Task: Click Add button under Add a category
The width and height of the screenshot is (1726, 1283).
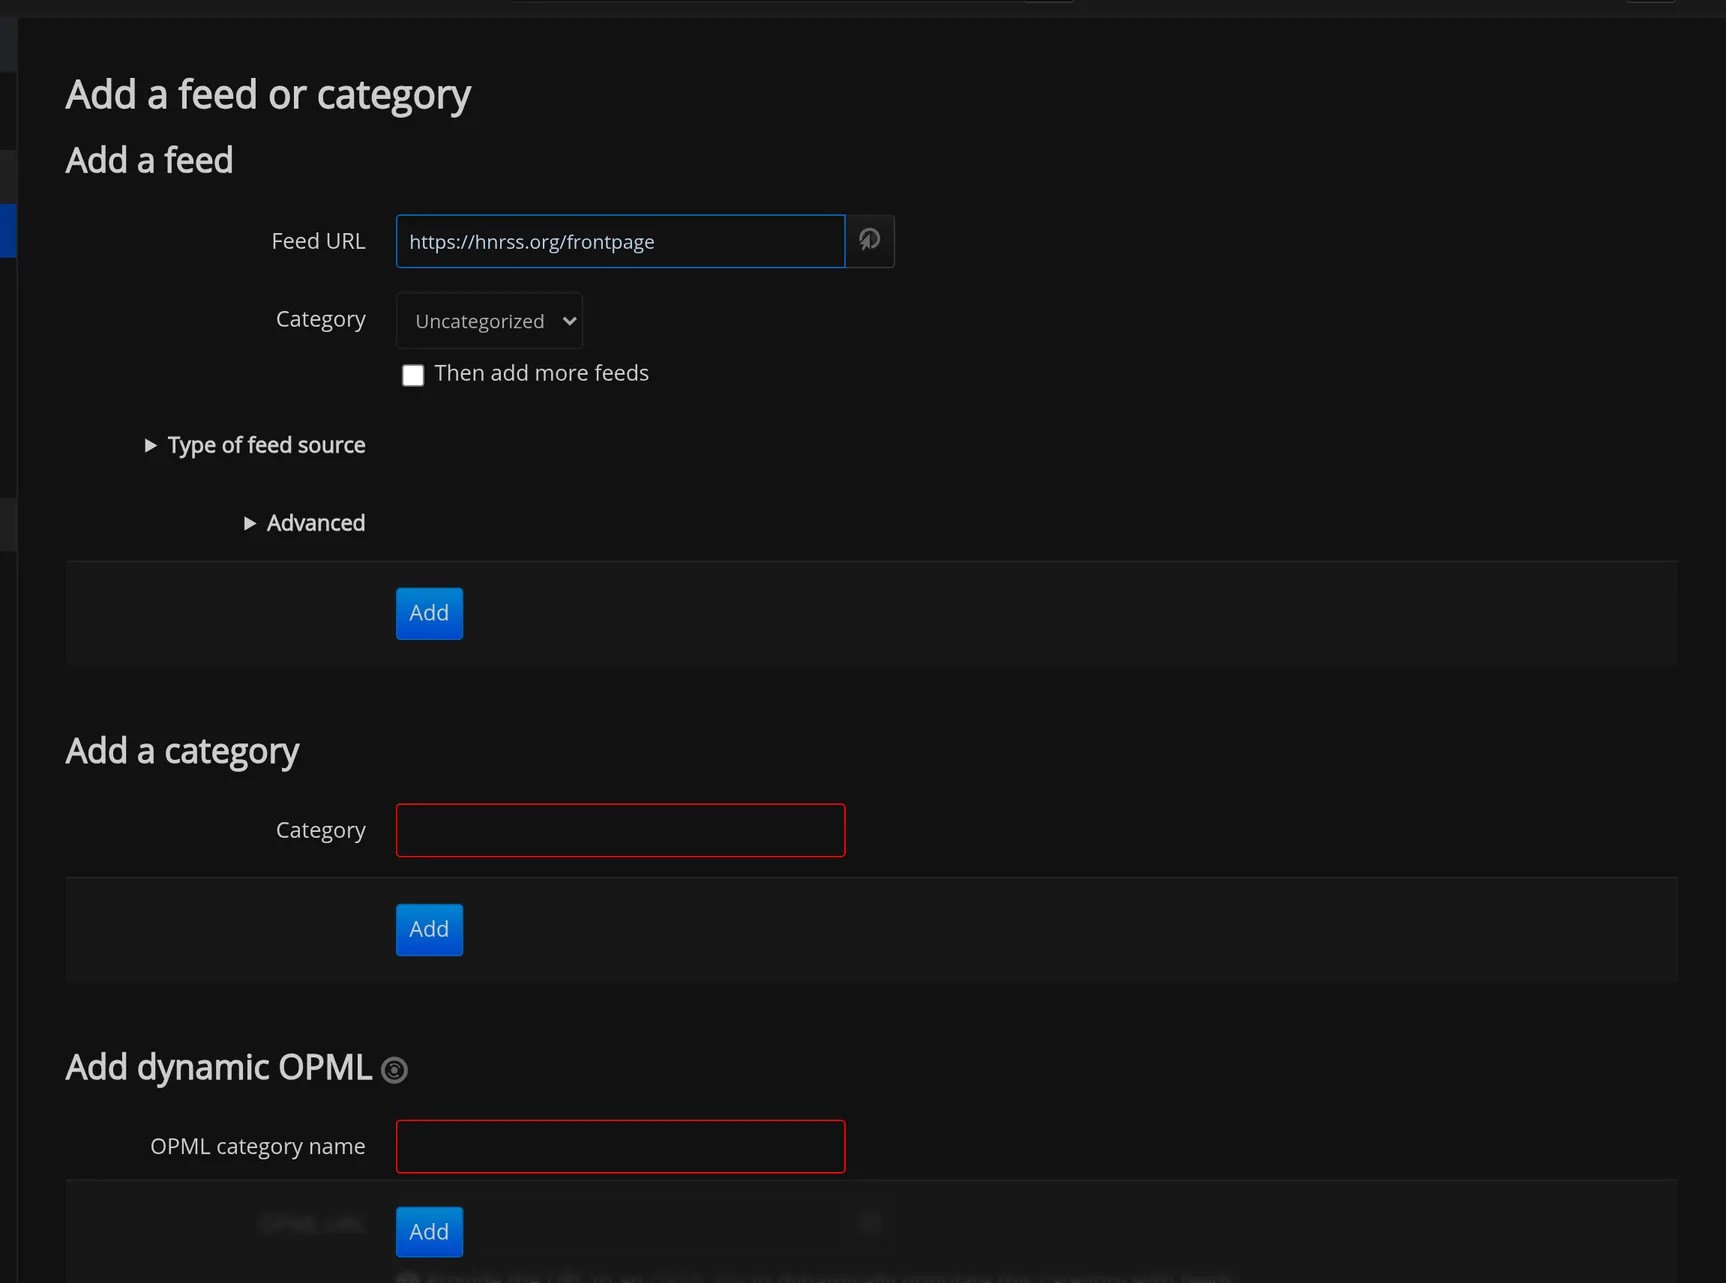Action: [430, 930]
